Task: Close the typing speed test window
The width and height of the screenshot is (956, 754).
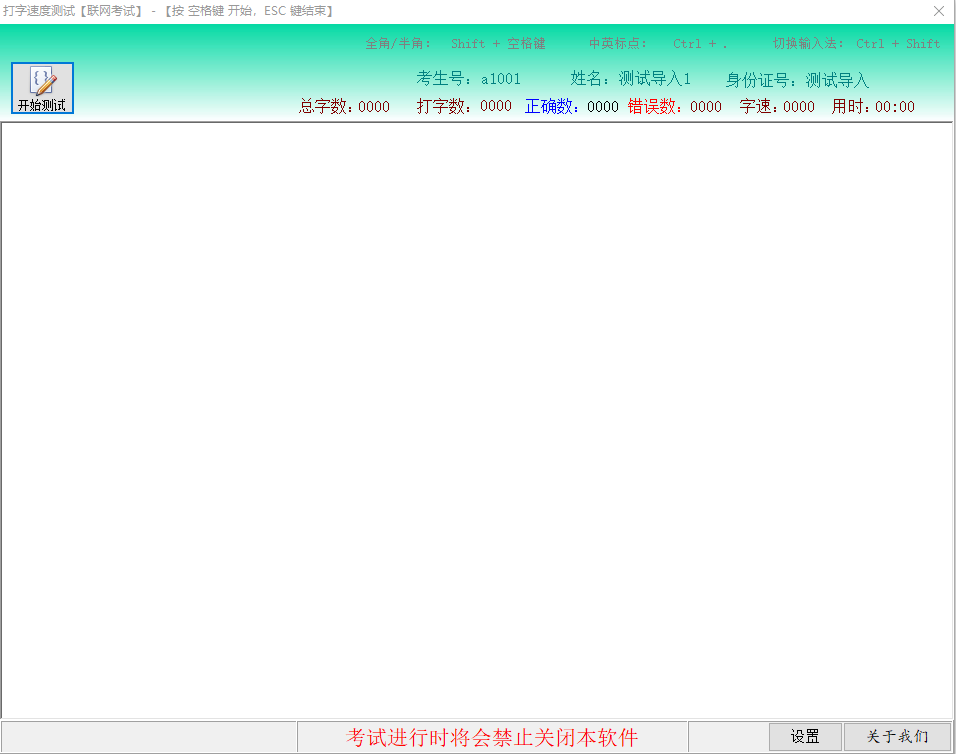Action: click(938, 11)
